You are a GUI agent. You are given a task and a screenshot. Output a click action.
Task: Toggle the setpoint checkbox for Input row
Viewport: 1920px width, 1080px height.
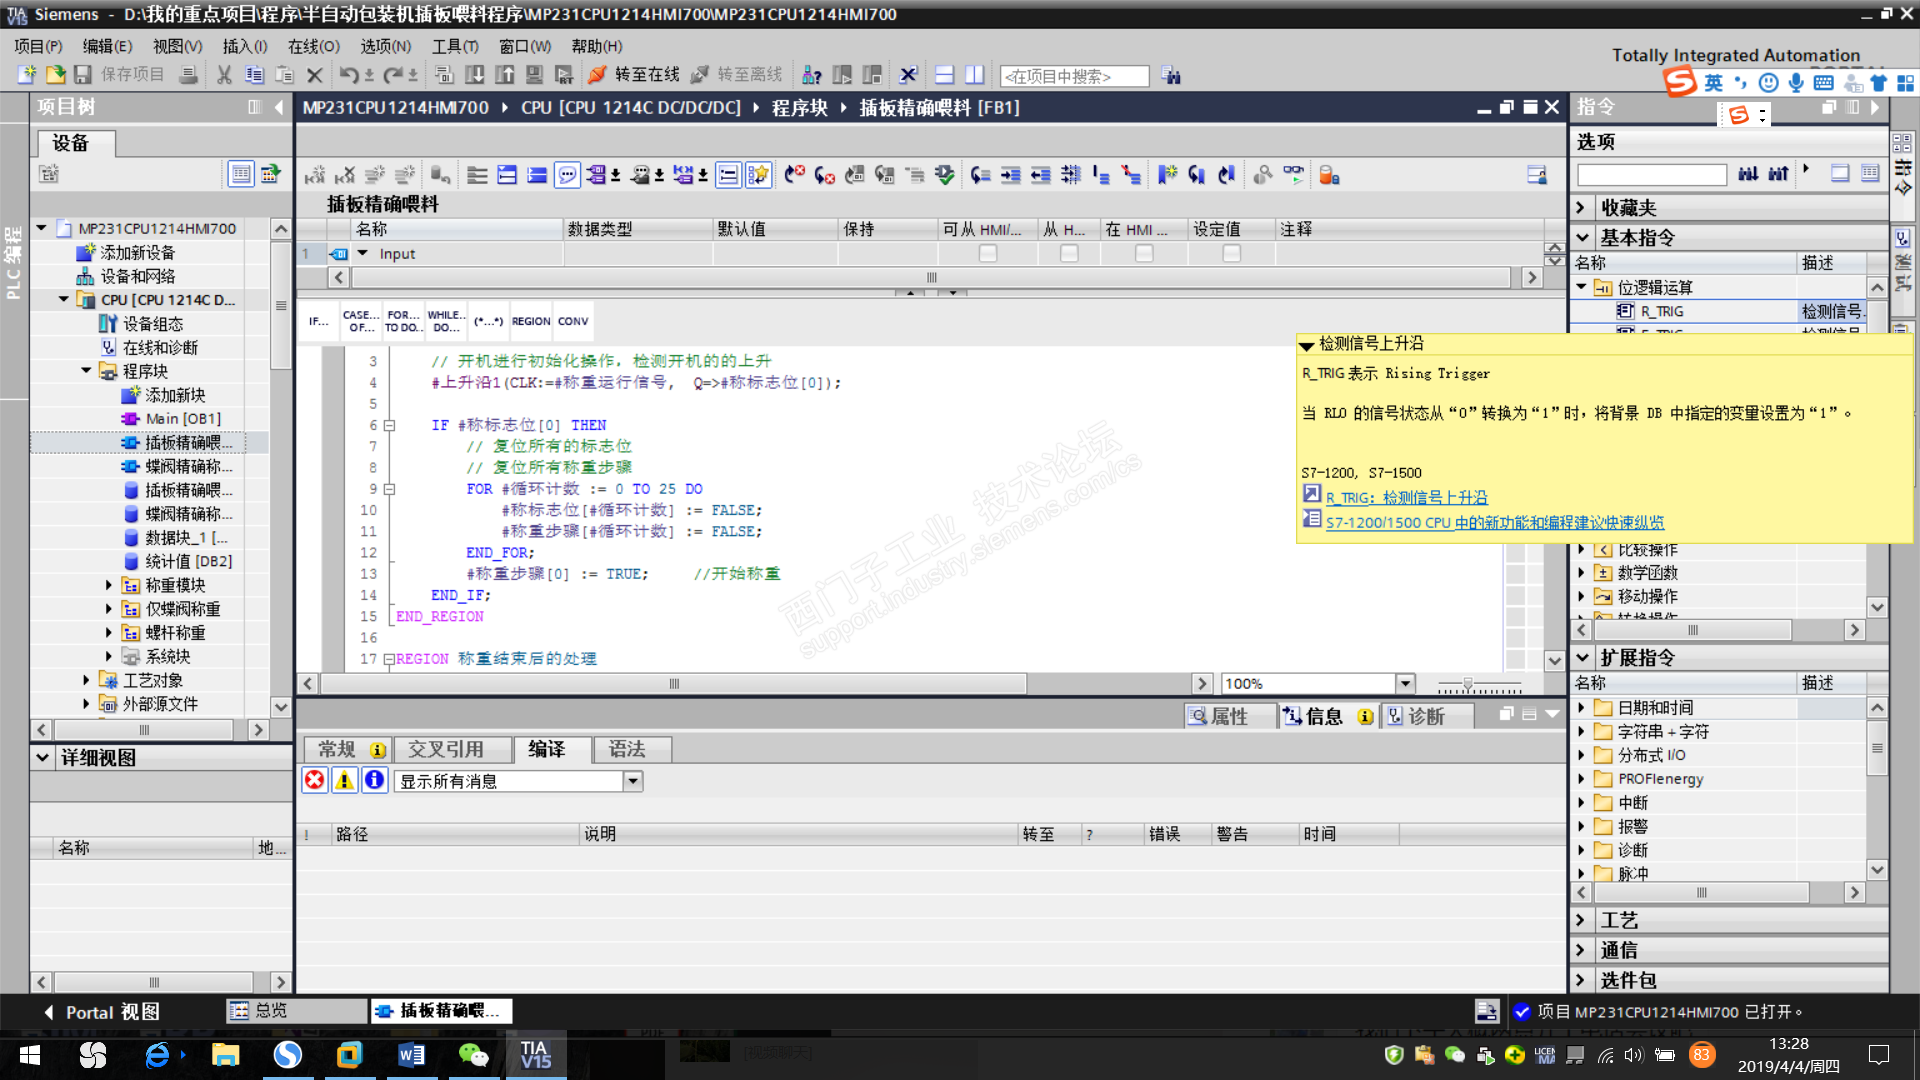pos(1232,254)
